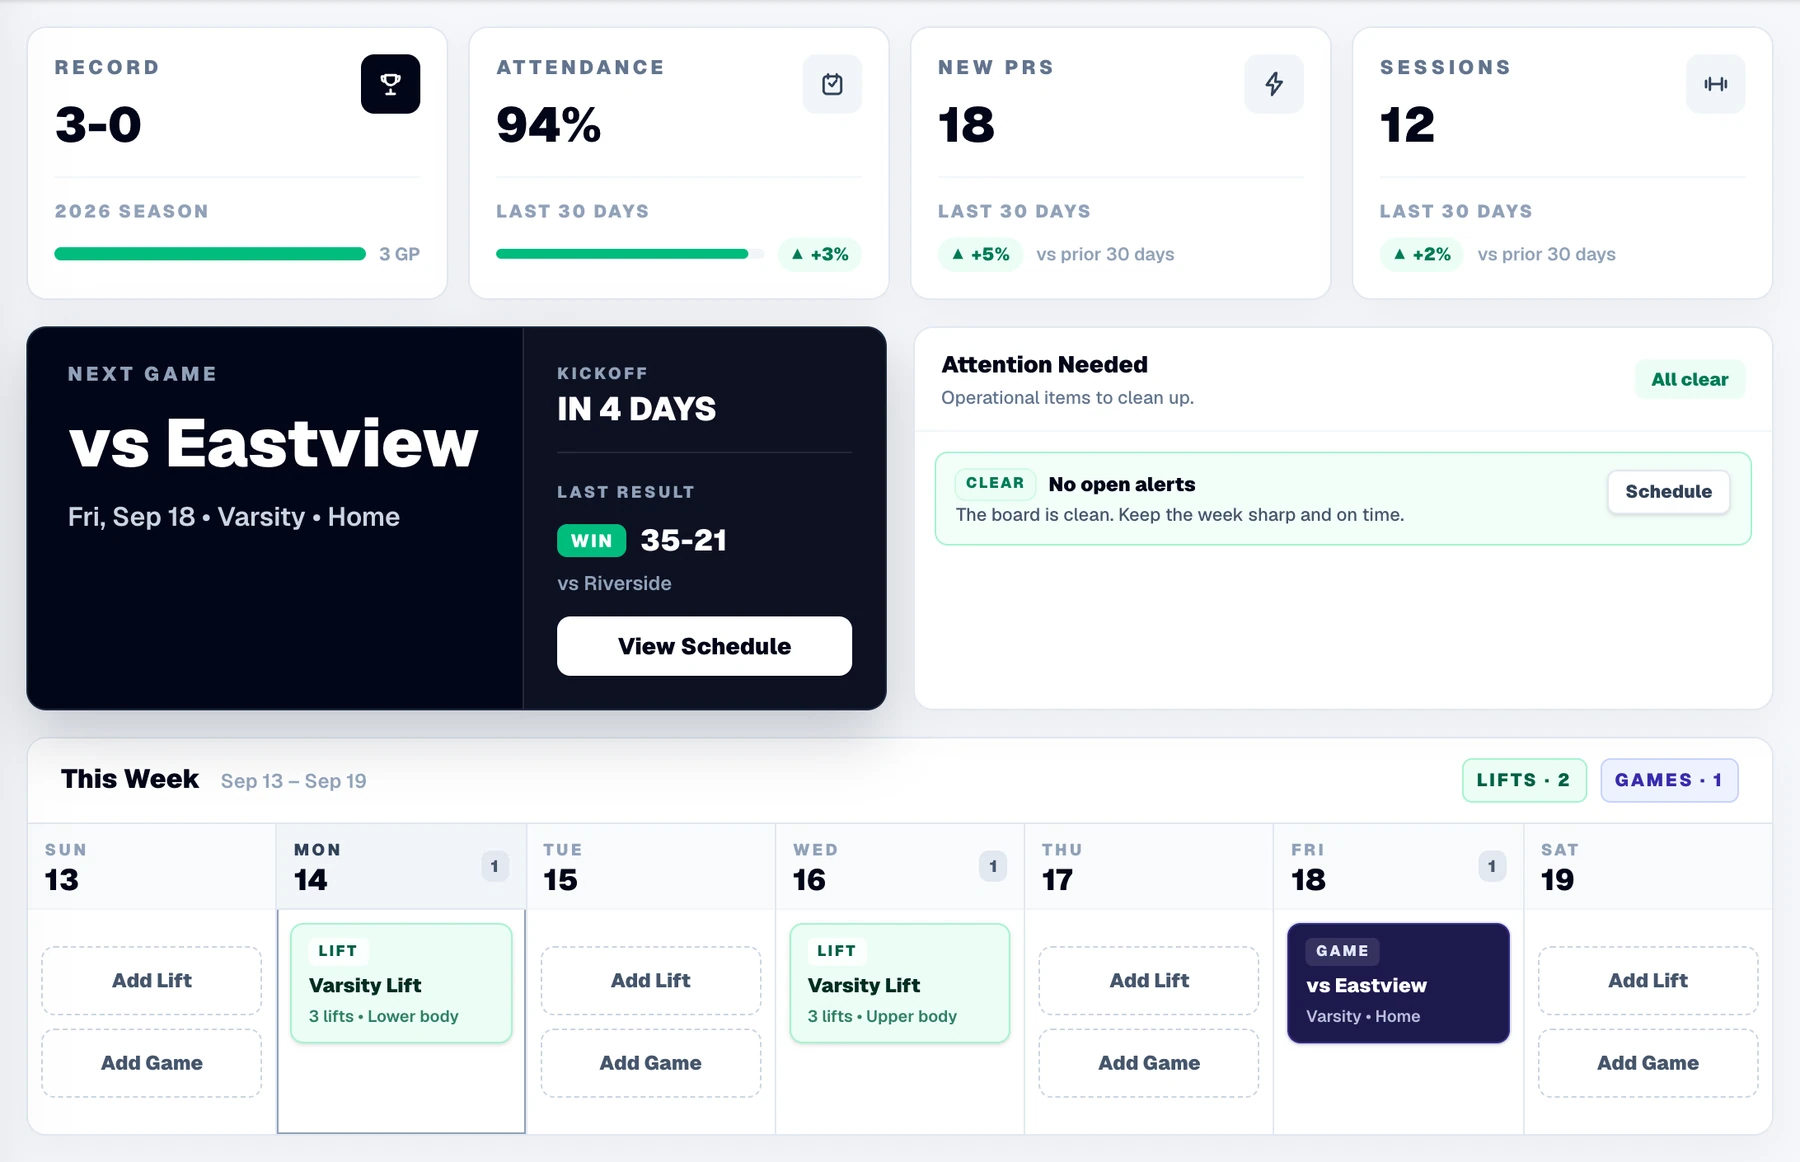Add Lift on Thursday 17
The image size is (1800, 1162).
pyautogui.click(x=1149, y=981)
